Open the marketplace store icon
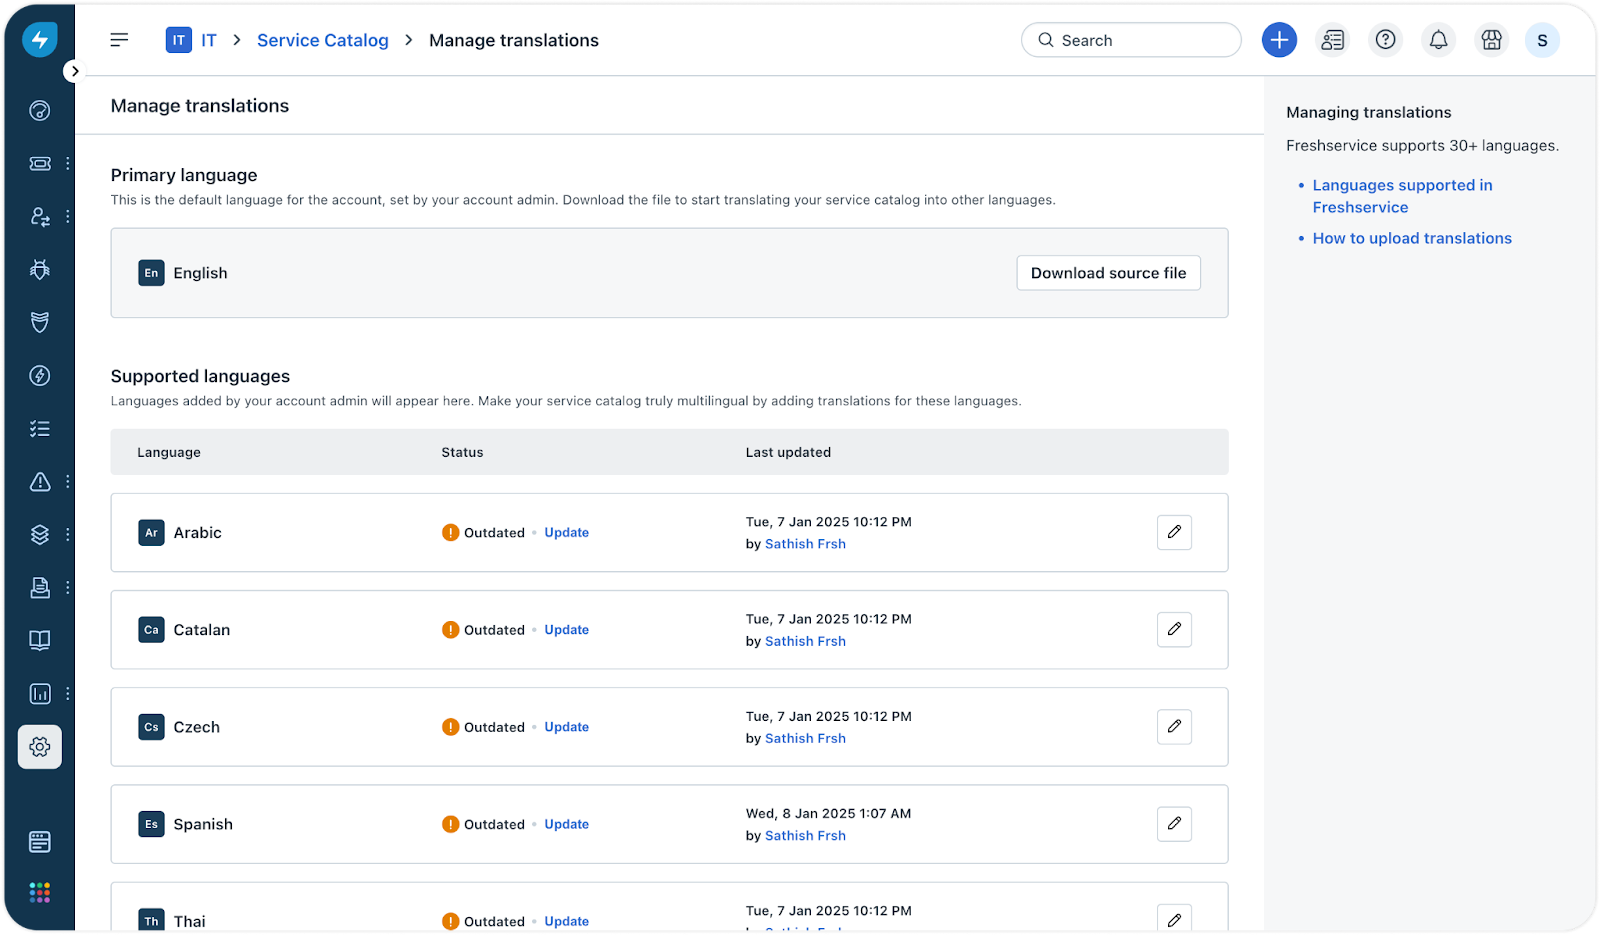 pyautogui.click(x=1491, y=40)
